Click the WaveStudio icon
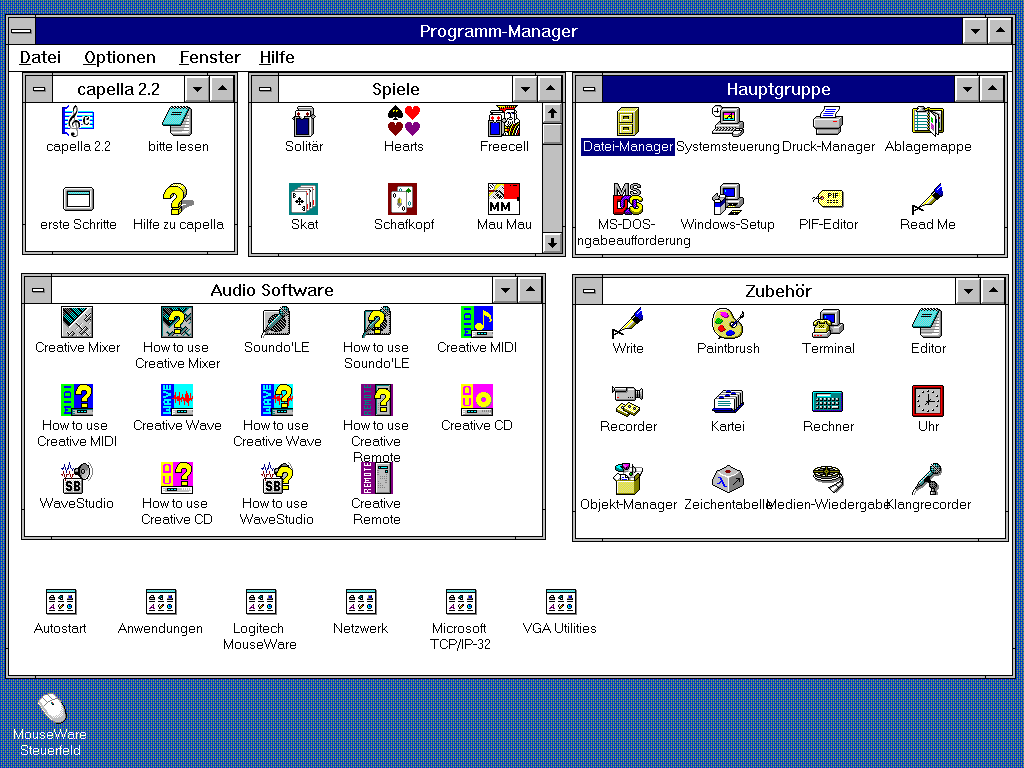Viewport: 1024px width, 768px height. (x=77, y=479)
